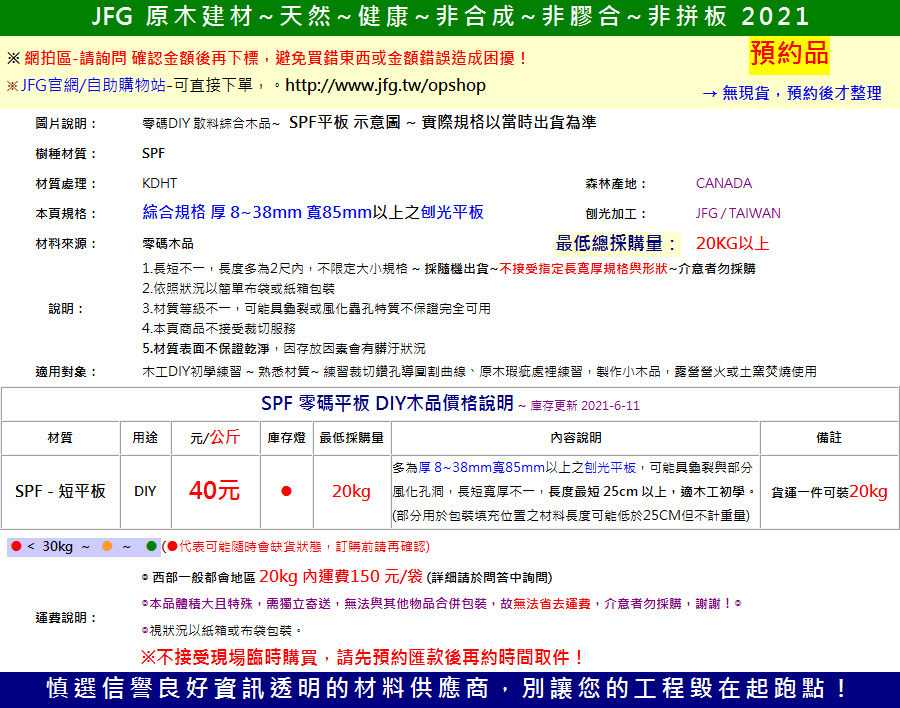Click the 零碼木品 material source value
This screenshot has width=900, height=708.
[x=168, y=243]
